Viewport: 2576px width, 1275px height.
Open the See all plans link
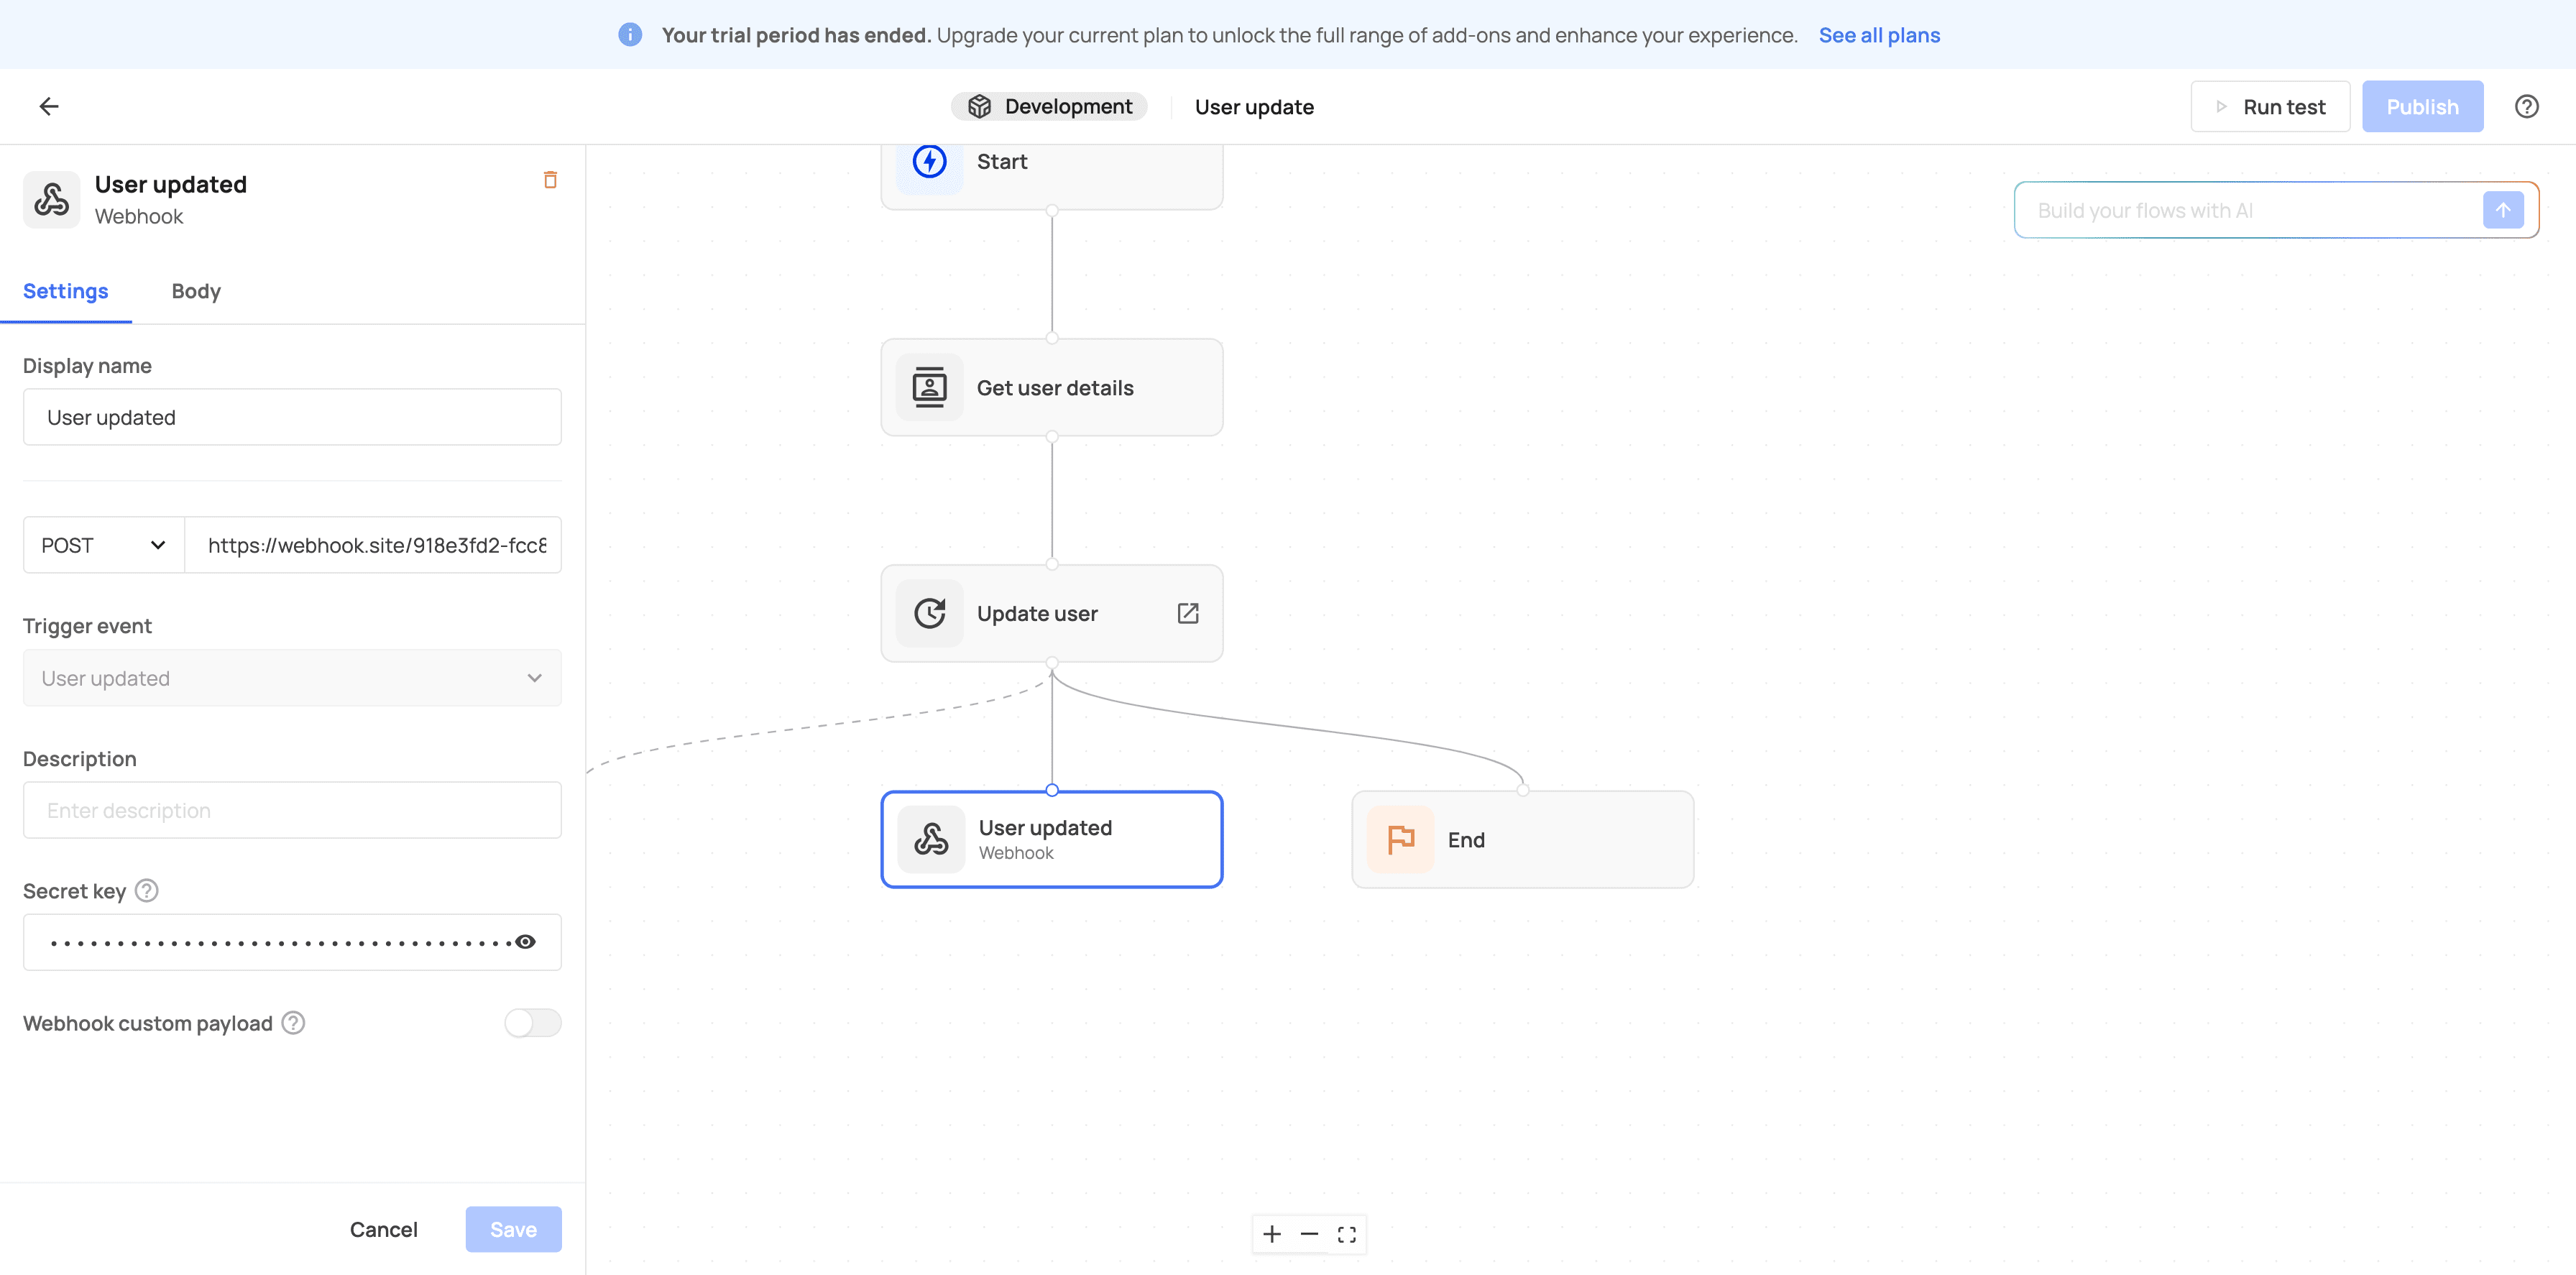click(1879, 35)
